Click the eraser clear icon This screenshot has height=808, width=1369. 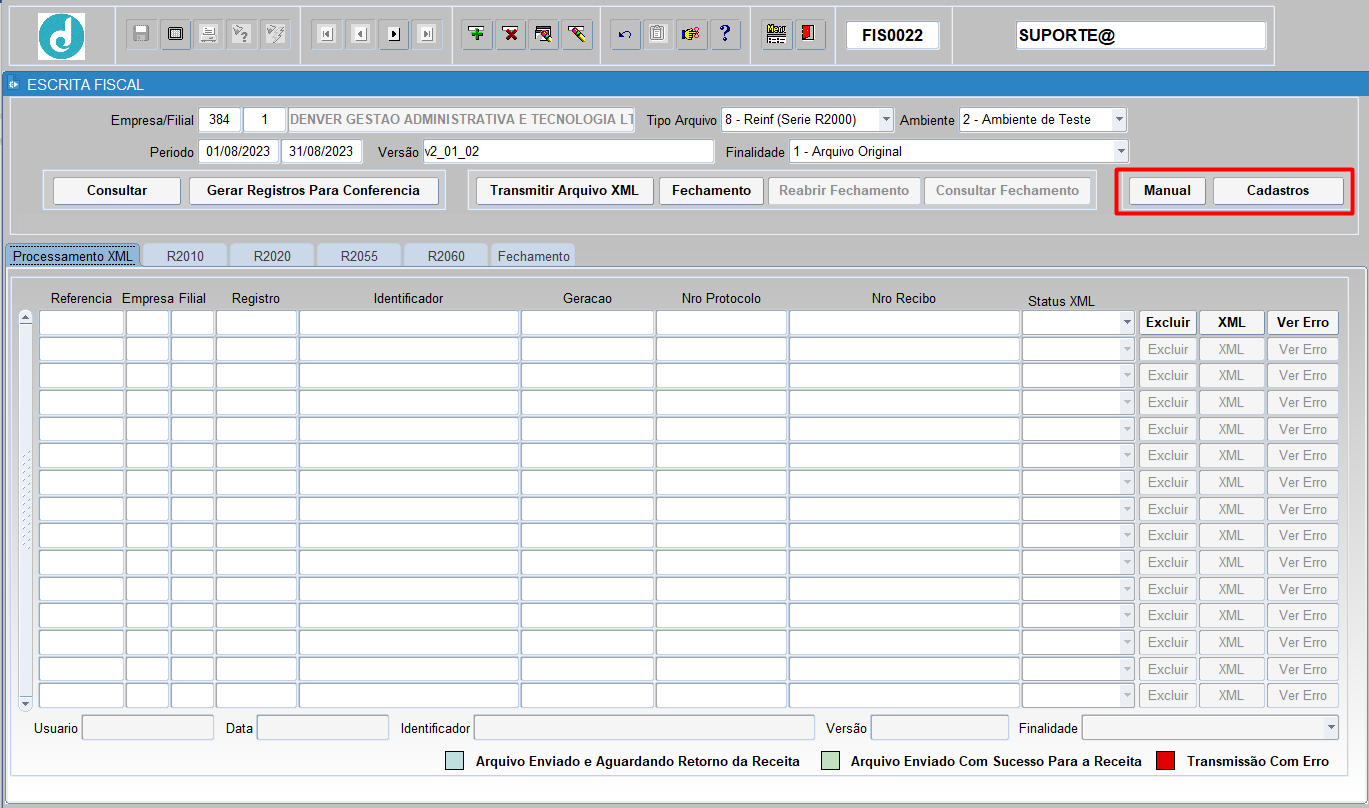point(577,34)
